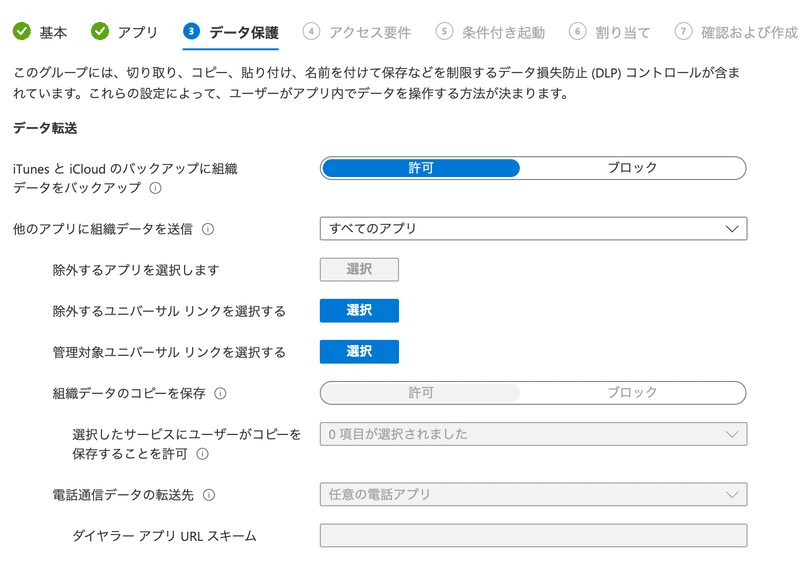Go back to the アプリ step tab
The image size is (800, 561).
click(124, 32)
